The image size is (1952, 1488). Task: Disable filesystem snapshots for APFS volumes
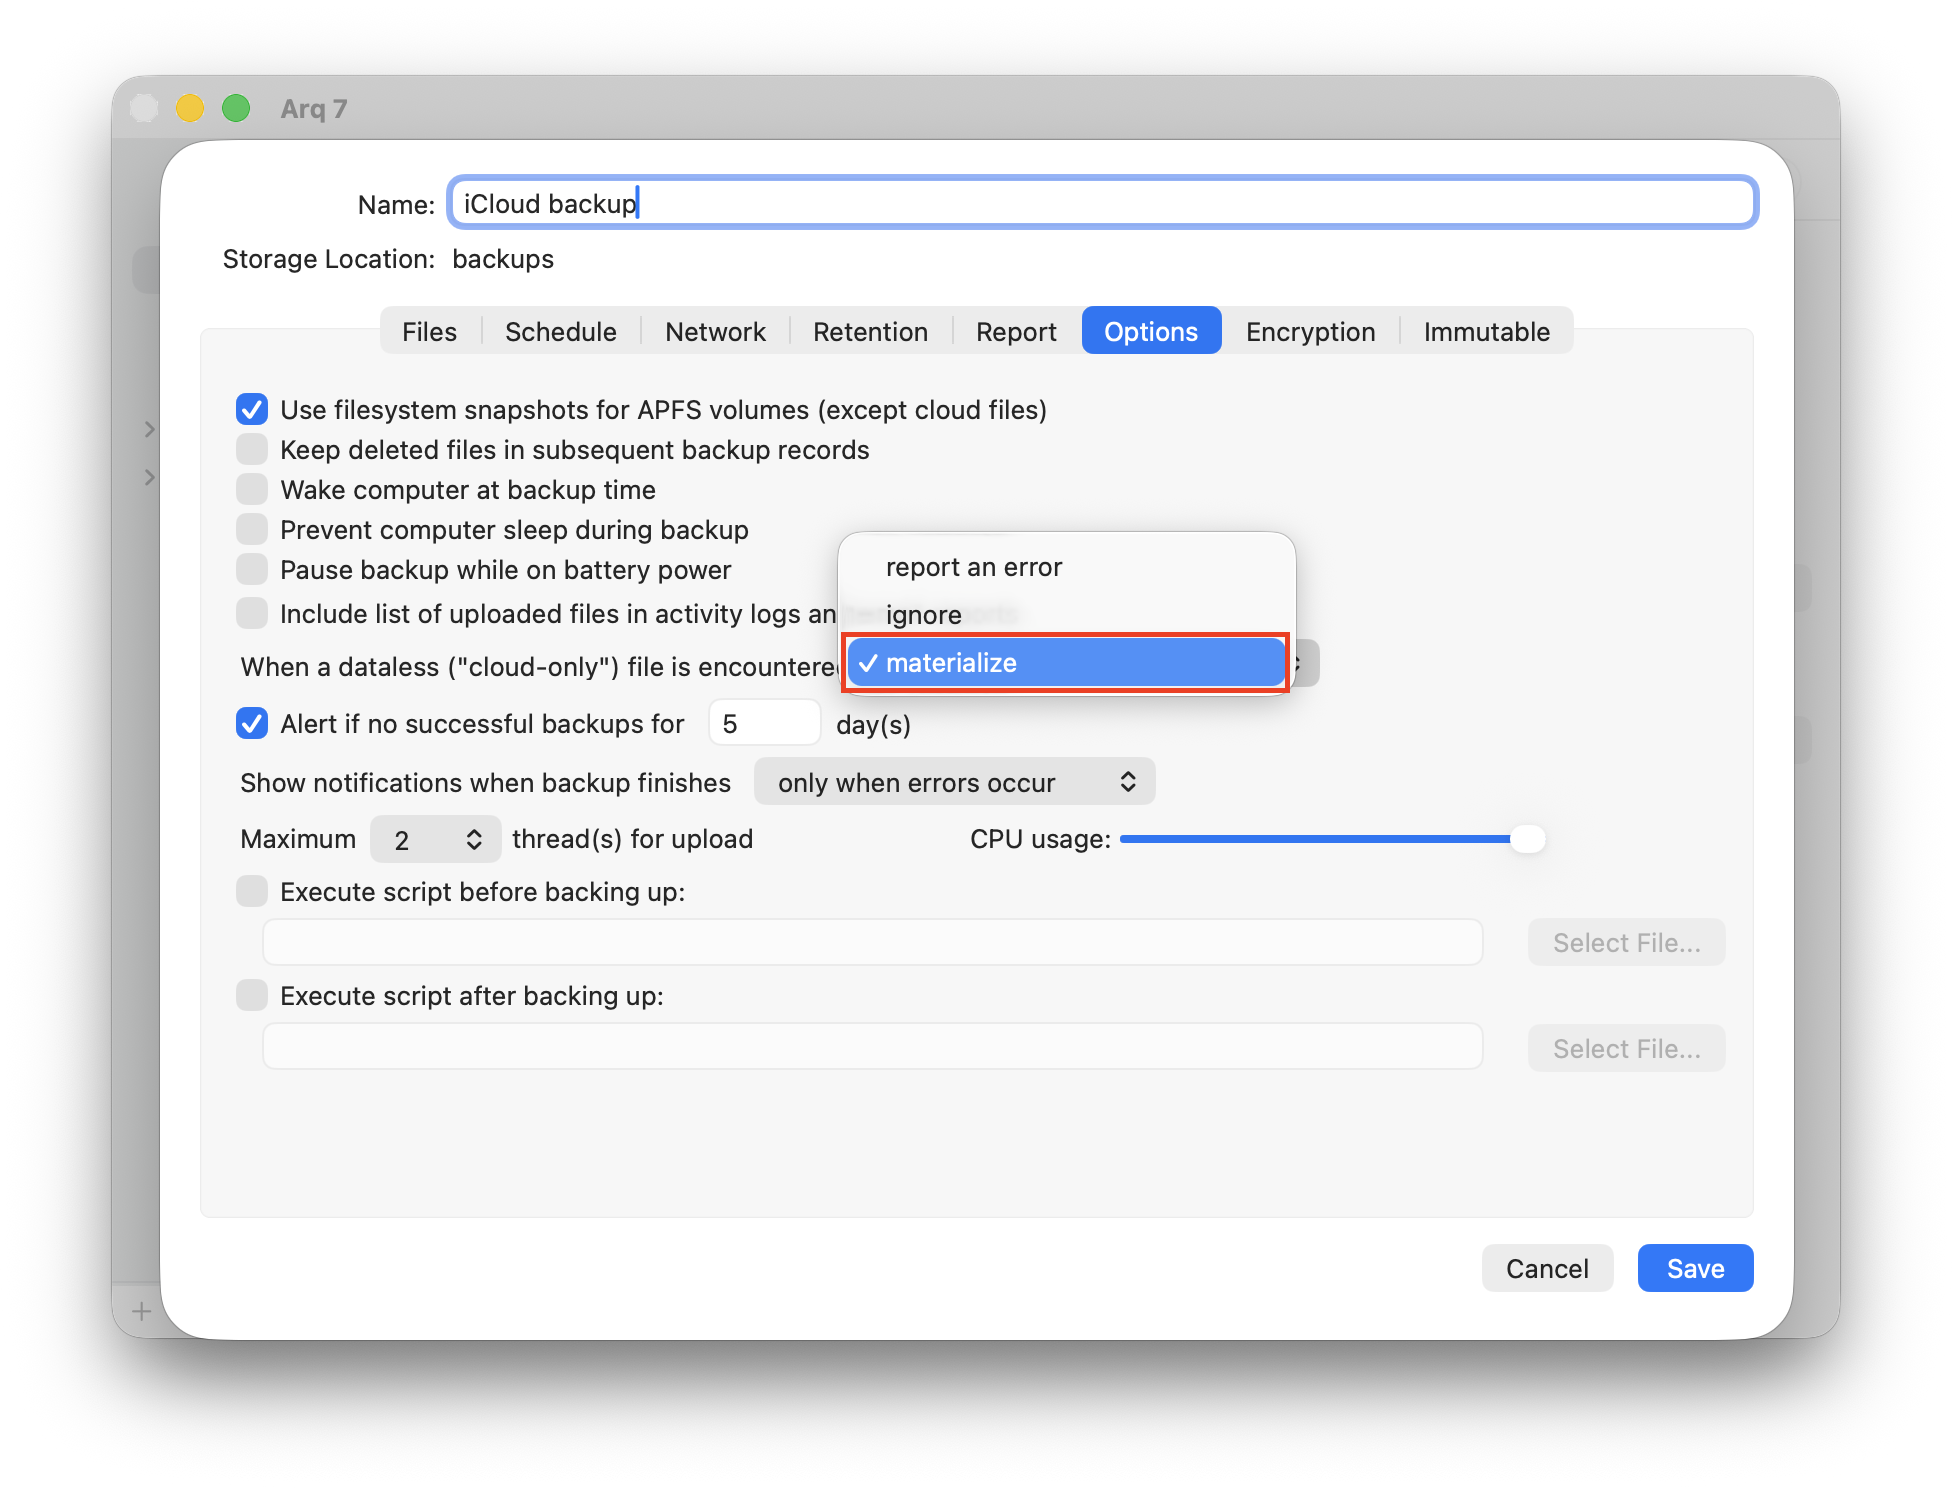tap(252, 409)
